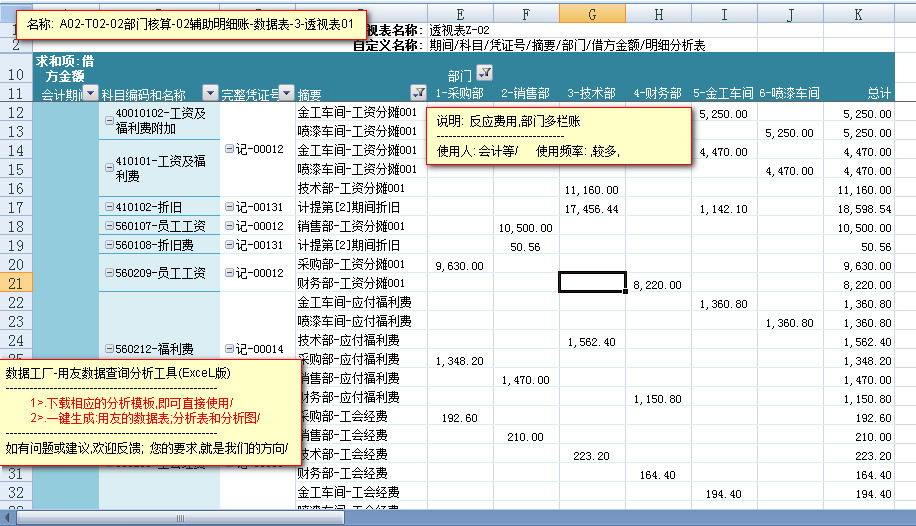This screenshot has height=526, width=916.
Task: Collapse the 560212-福利费 account row
Action: (x=108, y=350)
